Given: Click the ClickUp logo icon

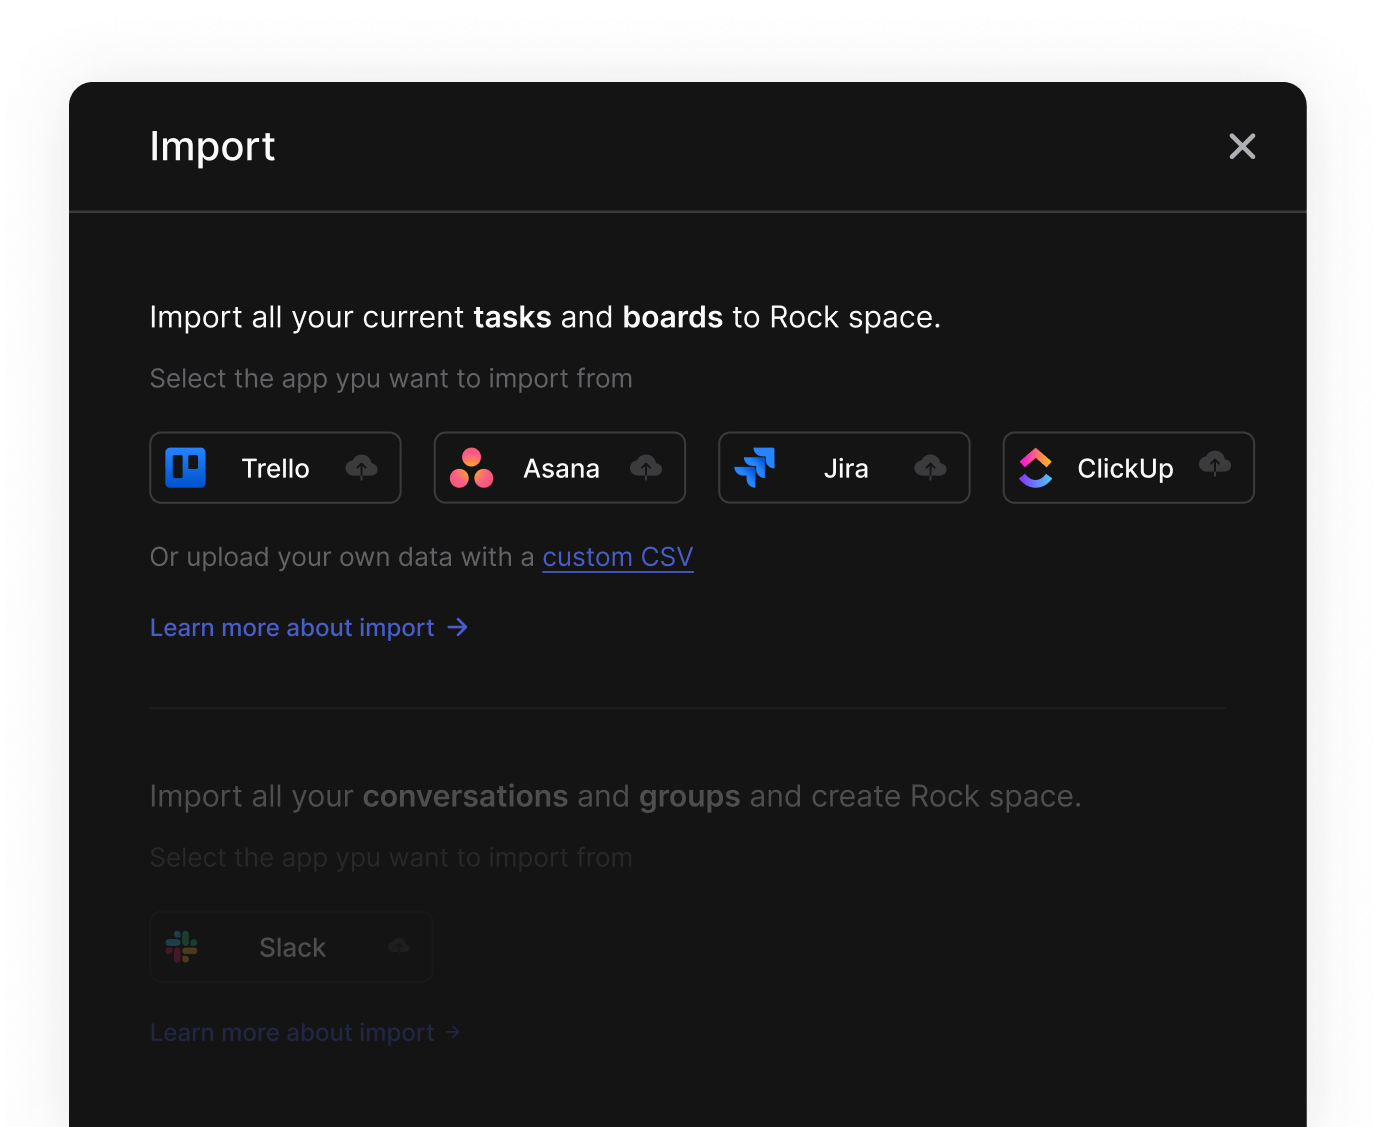Looking at the screenshot, I should click(1036, 467).
